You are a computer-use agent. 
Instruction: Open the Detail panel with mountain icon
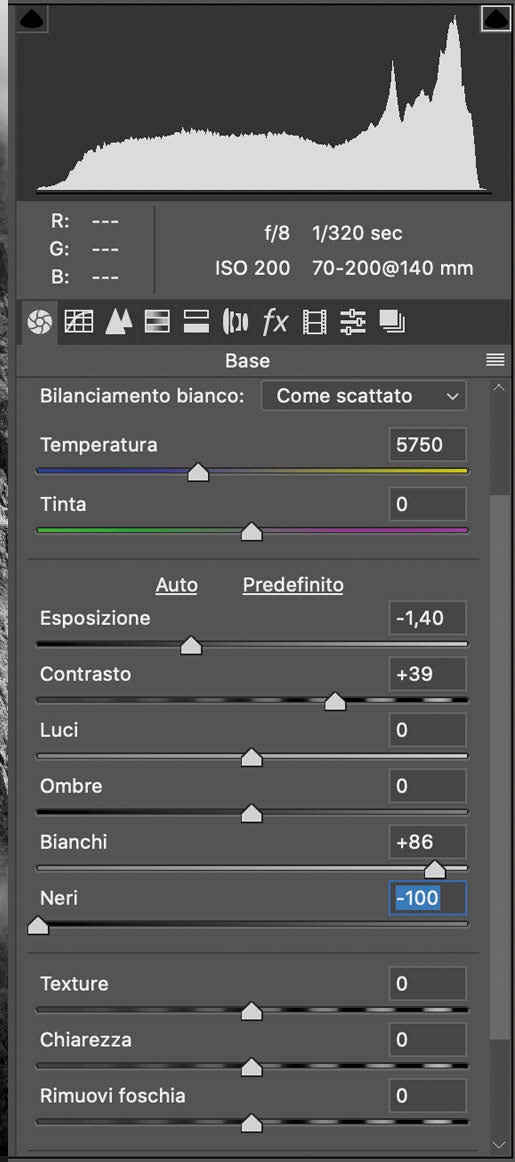click(118, 321)
